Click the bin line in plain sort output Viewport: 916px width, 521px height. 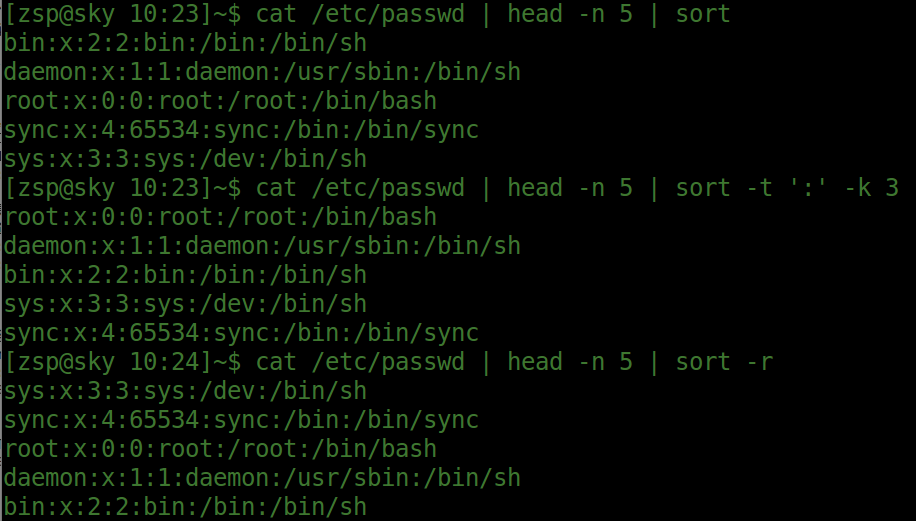[x=185, y=44]
